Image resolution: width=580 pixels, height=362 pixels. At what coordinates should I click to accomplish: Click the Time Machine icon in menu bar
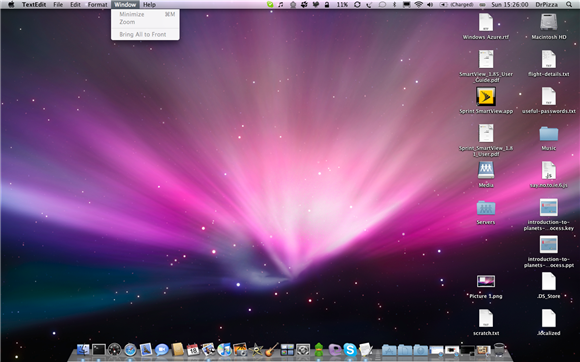coord(357,4)
